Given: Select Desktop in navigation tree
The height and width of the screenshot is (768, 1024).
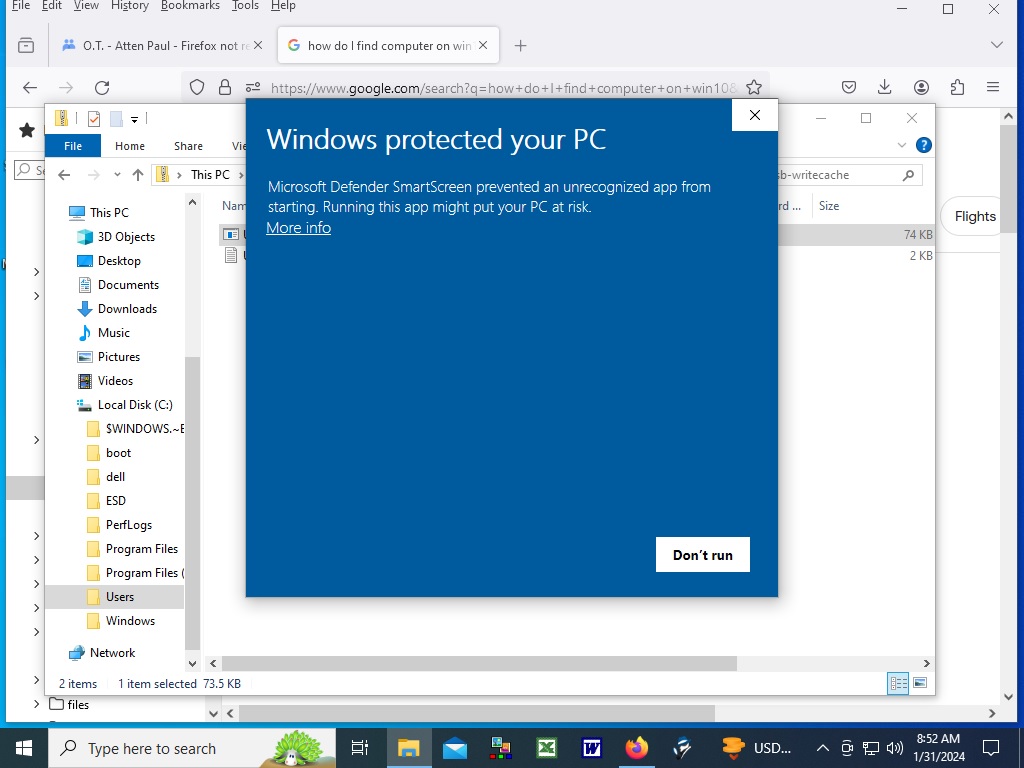Looking at the screenshot, I should (119, 261).
